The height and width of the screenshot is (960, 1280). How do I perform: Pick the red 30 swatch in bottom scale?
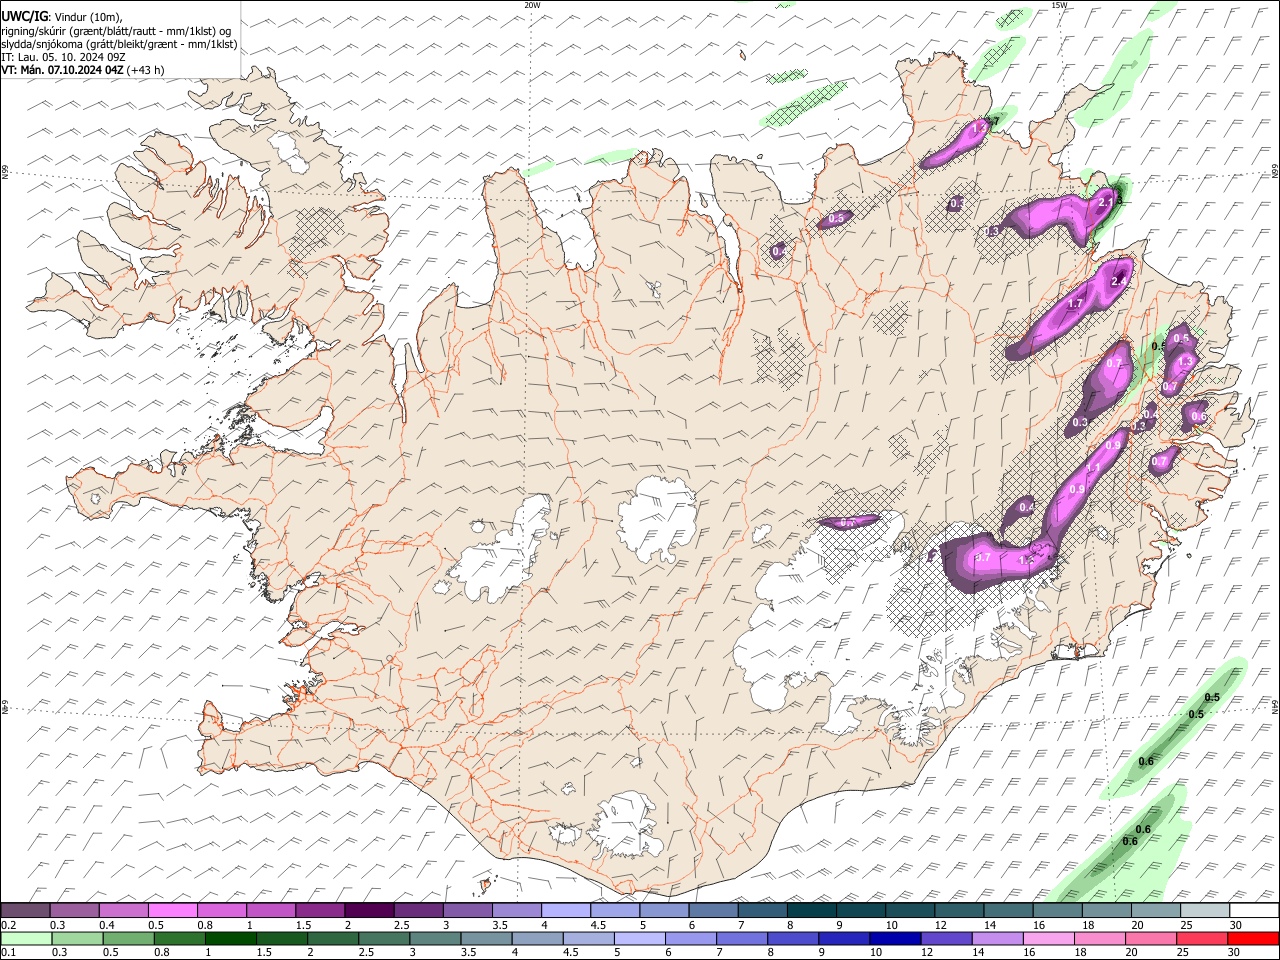1253,938
